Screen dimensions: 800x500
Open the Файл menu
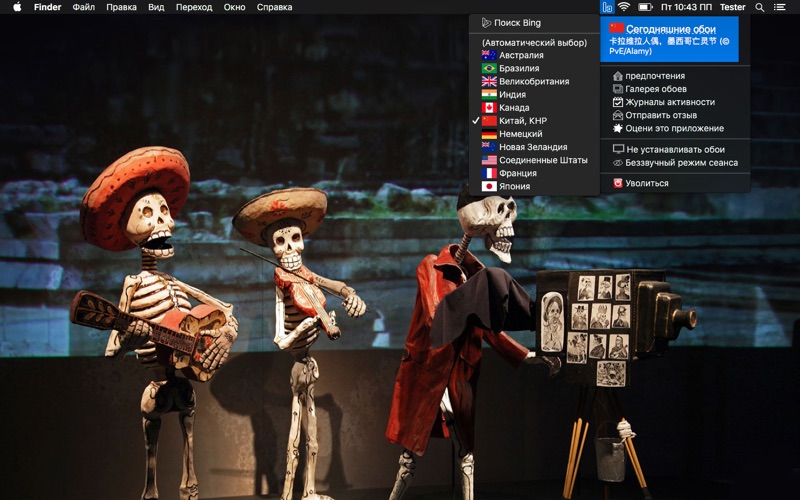(x=84, y=7)
